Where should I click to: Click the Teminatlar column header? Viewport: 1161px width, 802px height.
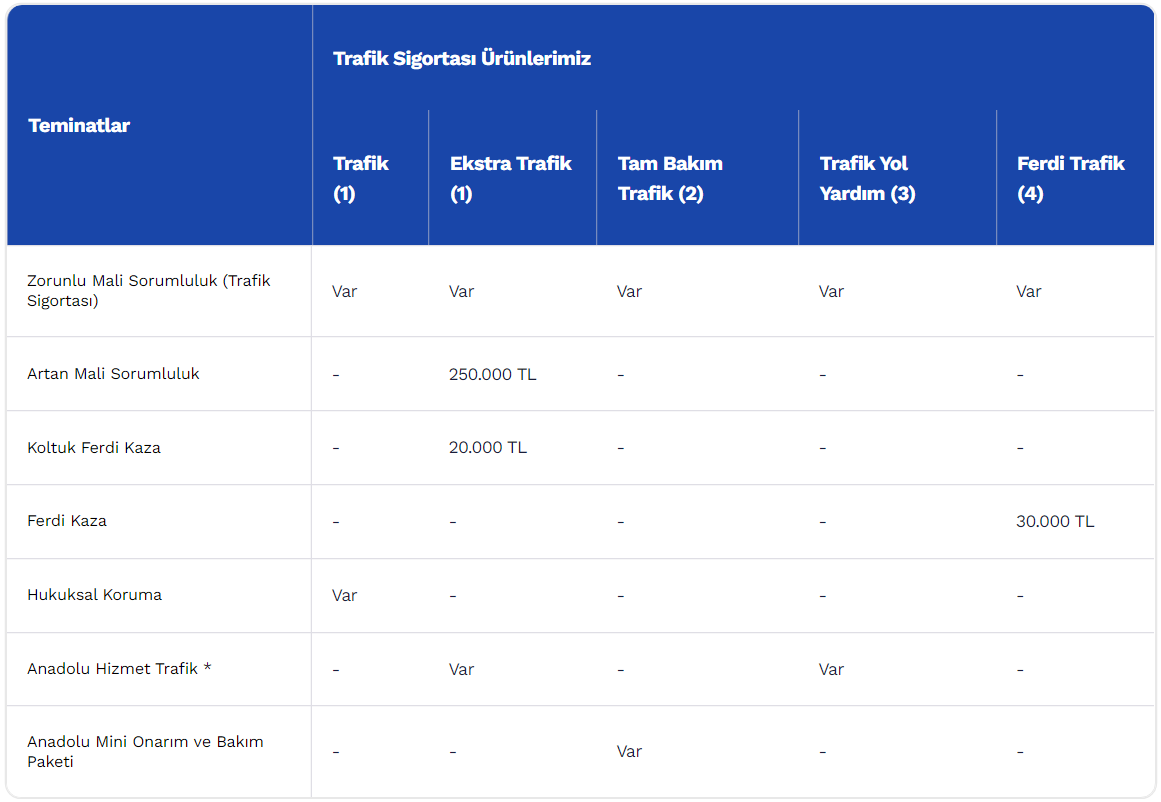point(79,125)
